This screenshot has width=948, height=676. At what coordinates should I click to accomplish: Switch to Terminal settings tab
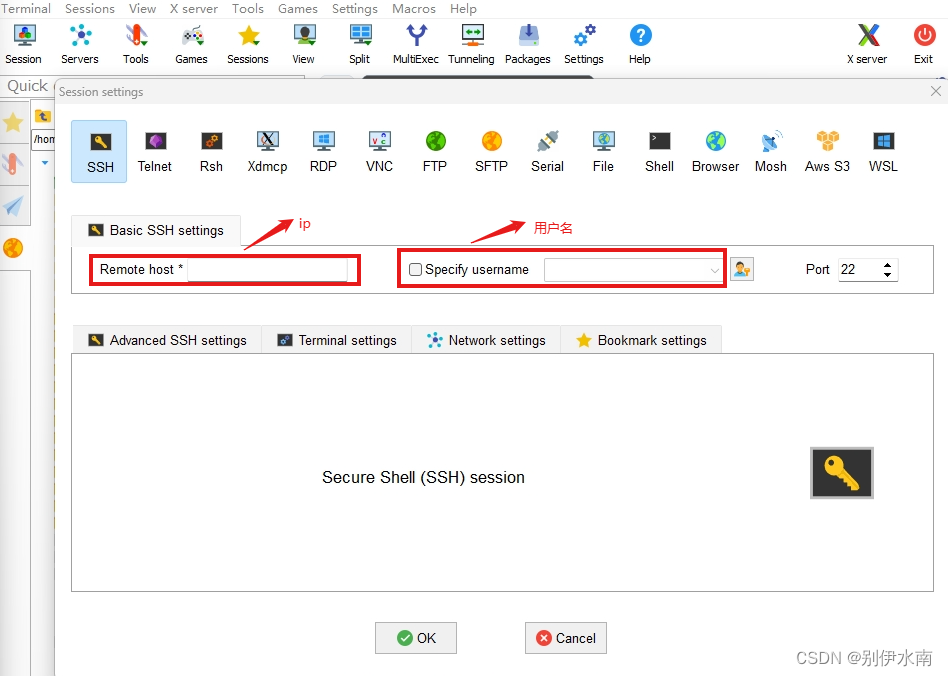point(337,340)
